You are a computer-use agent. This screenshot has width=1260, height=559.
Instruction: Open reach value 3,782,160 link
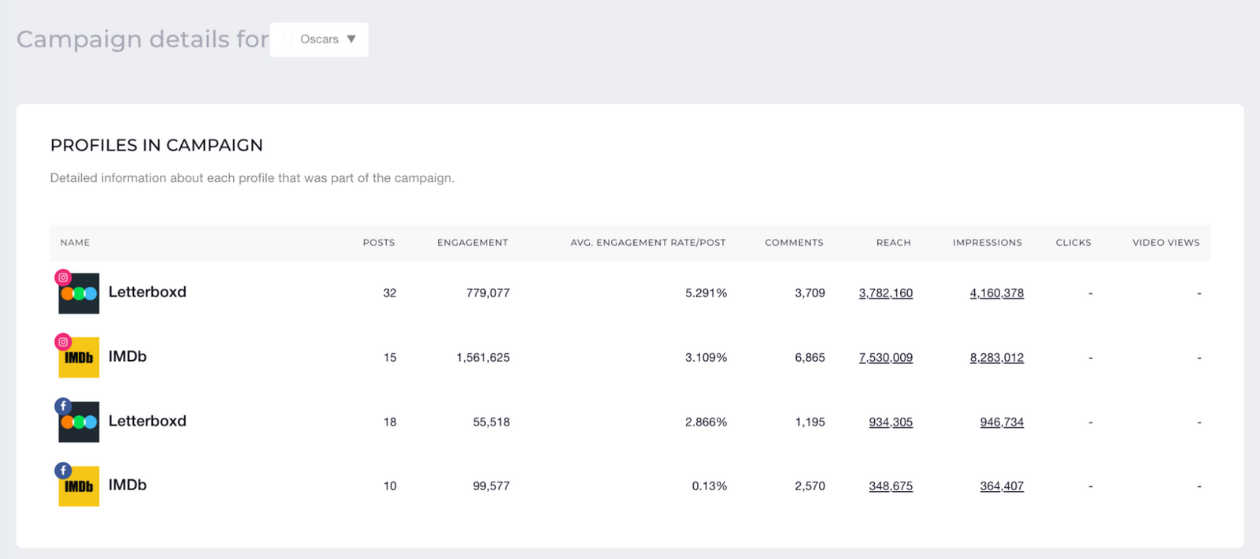(x=885, y=293)
